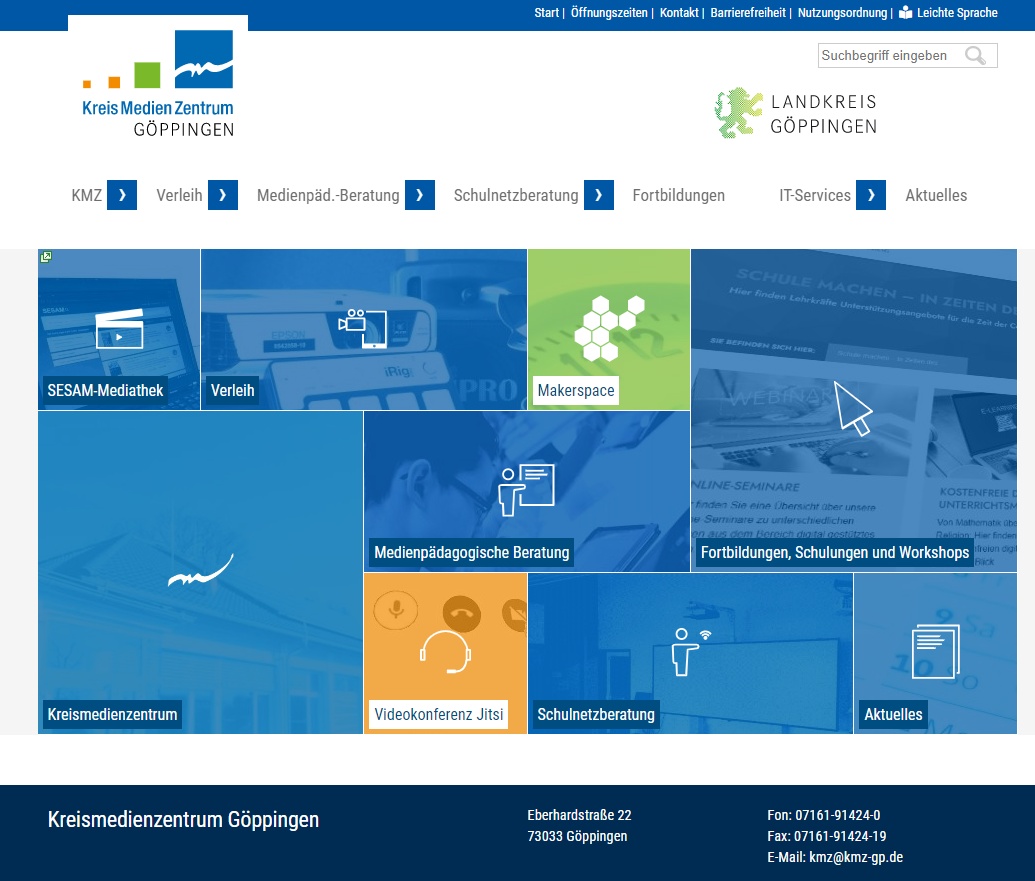The image size is (1035, 881).
Task: Expand the Verleih submenu chevron
Action: coord(223,196)
